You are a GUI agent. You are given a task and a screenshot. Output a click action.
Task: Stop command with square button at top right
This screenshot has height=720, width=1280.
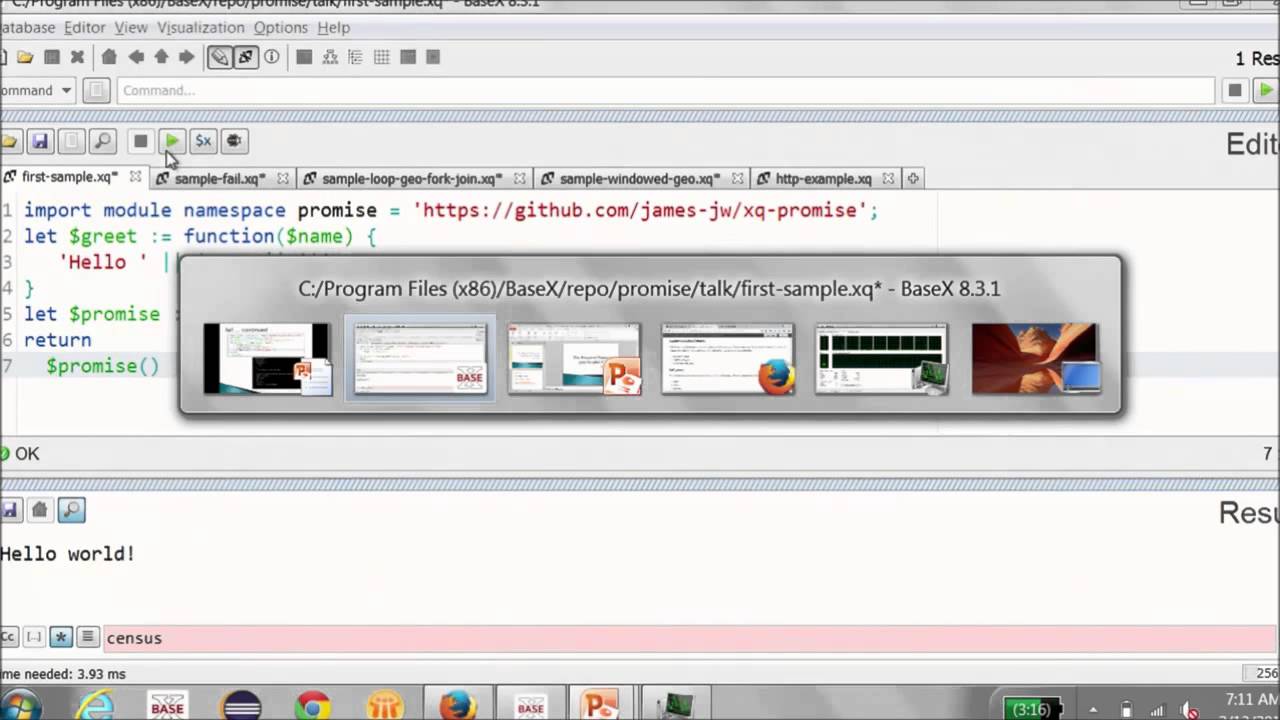click(x=1235, y=90)
